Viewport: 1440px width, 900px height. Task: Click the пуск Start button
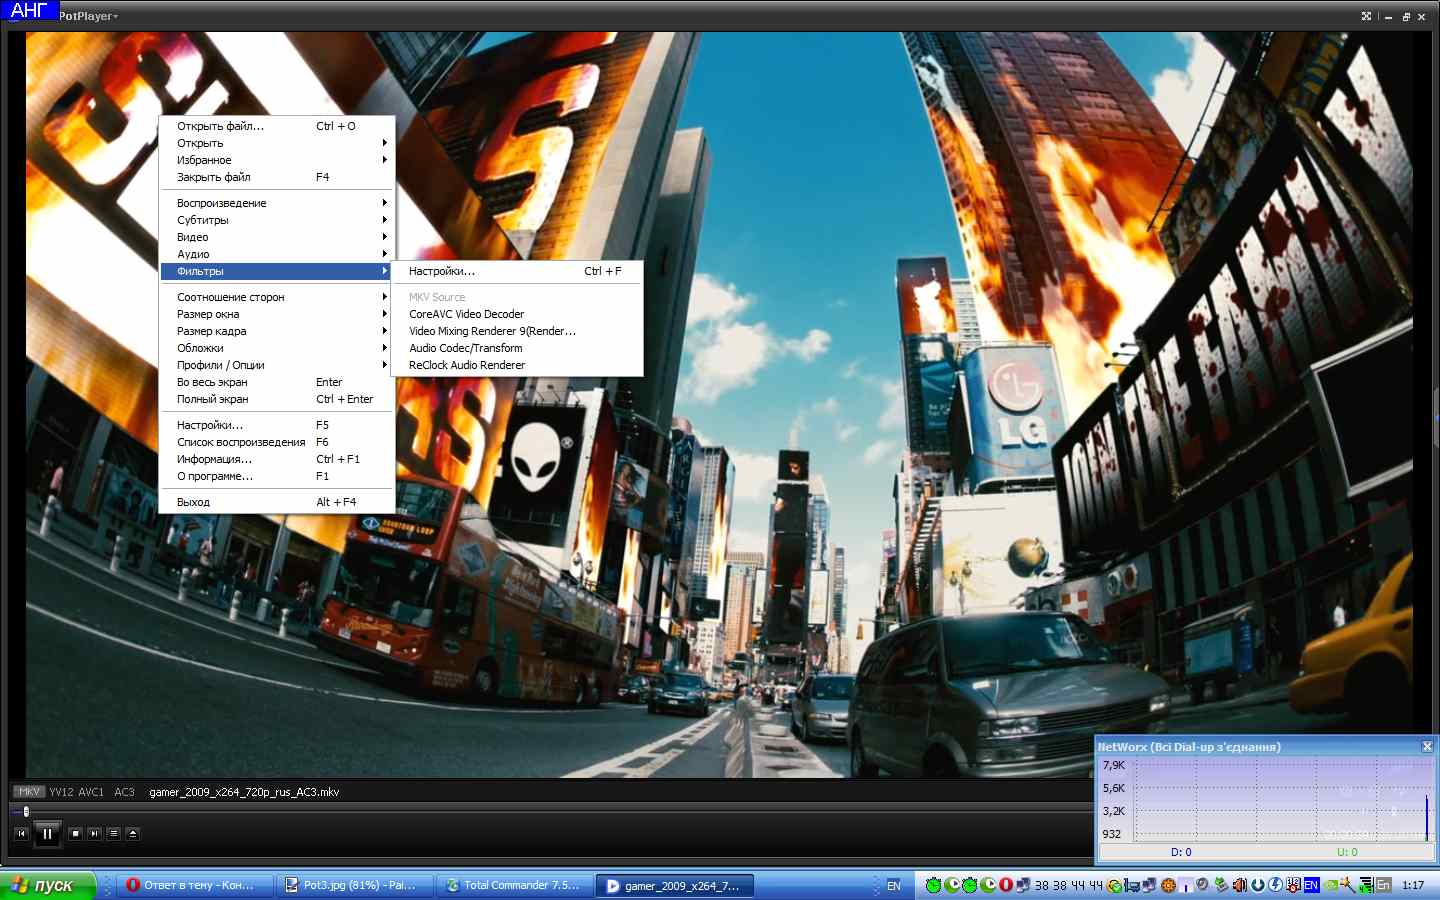click(x=47, y=885)
